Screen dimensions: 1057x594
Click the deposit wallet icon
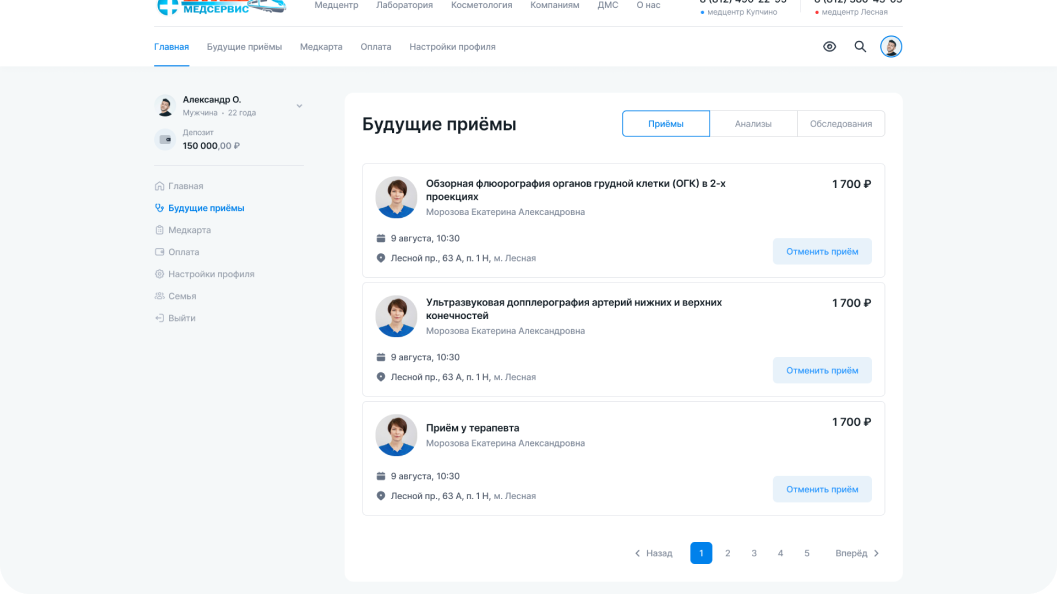coord(165,140)
